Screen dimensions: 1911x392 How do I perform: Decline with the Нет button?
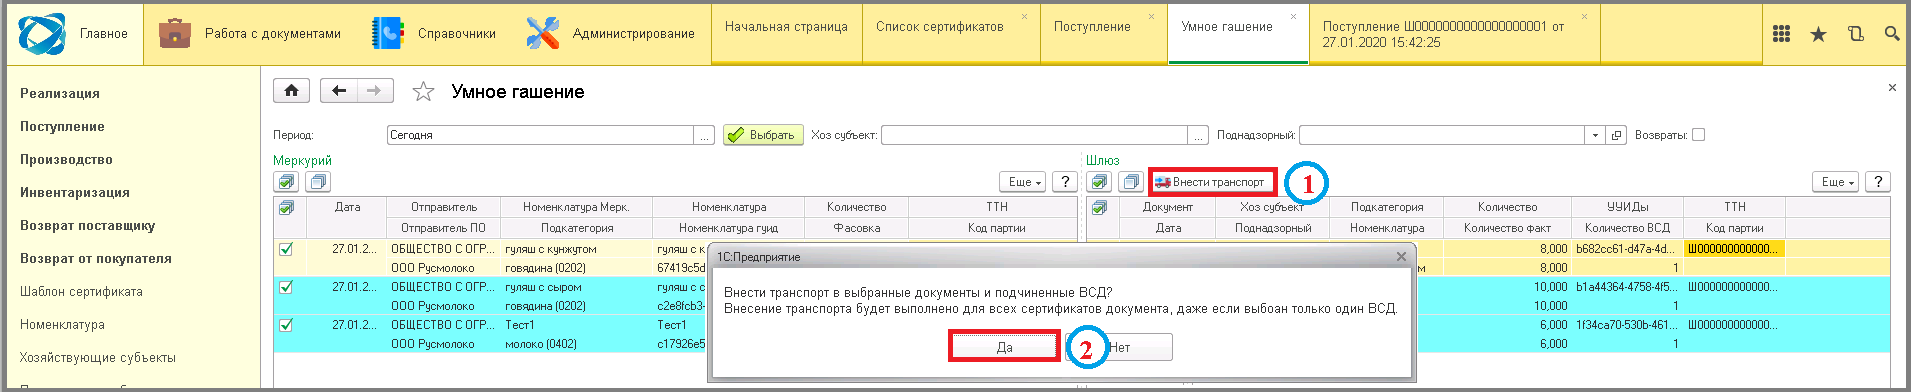tap(1119, 347)
